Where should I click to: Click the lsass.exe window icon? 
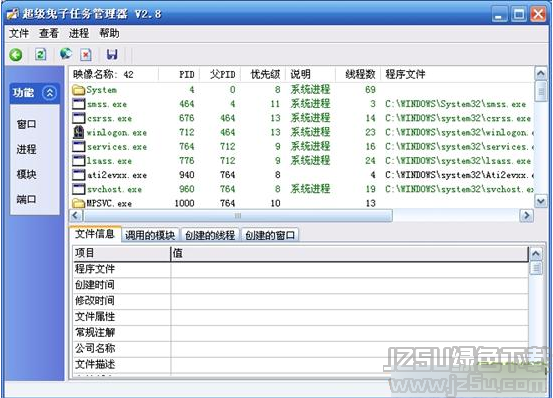tap(78, 161)
